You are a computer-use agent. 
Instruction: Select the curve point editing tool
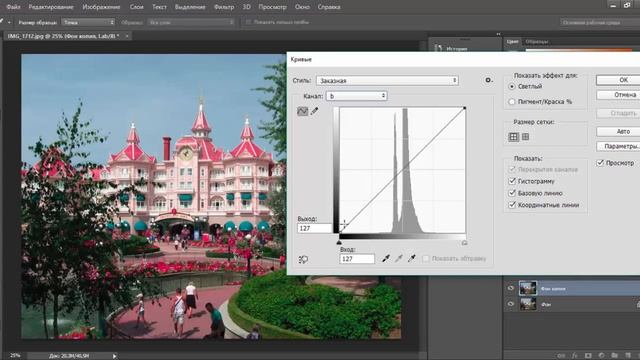point(302,111)
